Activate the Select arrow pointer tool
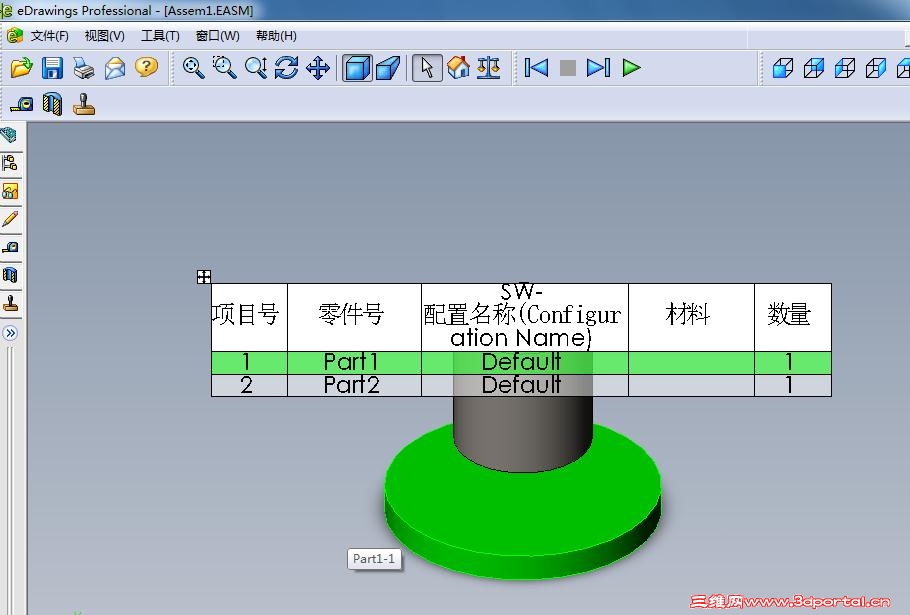The image size is (910, 615). click(427, 68)
